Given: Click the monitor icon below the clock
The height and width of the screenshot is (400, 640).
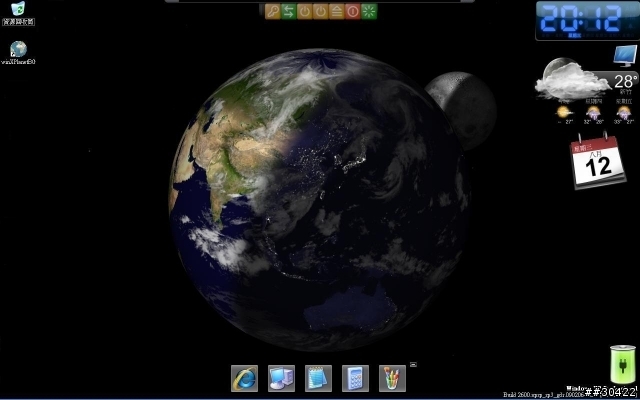Looking at the screenshot, I should [x=625, y=56].
